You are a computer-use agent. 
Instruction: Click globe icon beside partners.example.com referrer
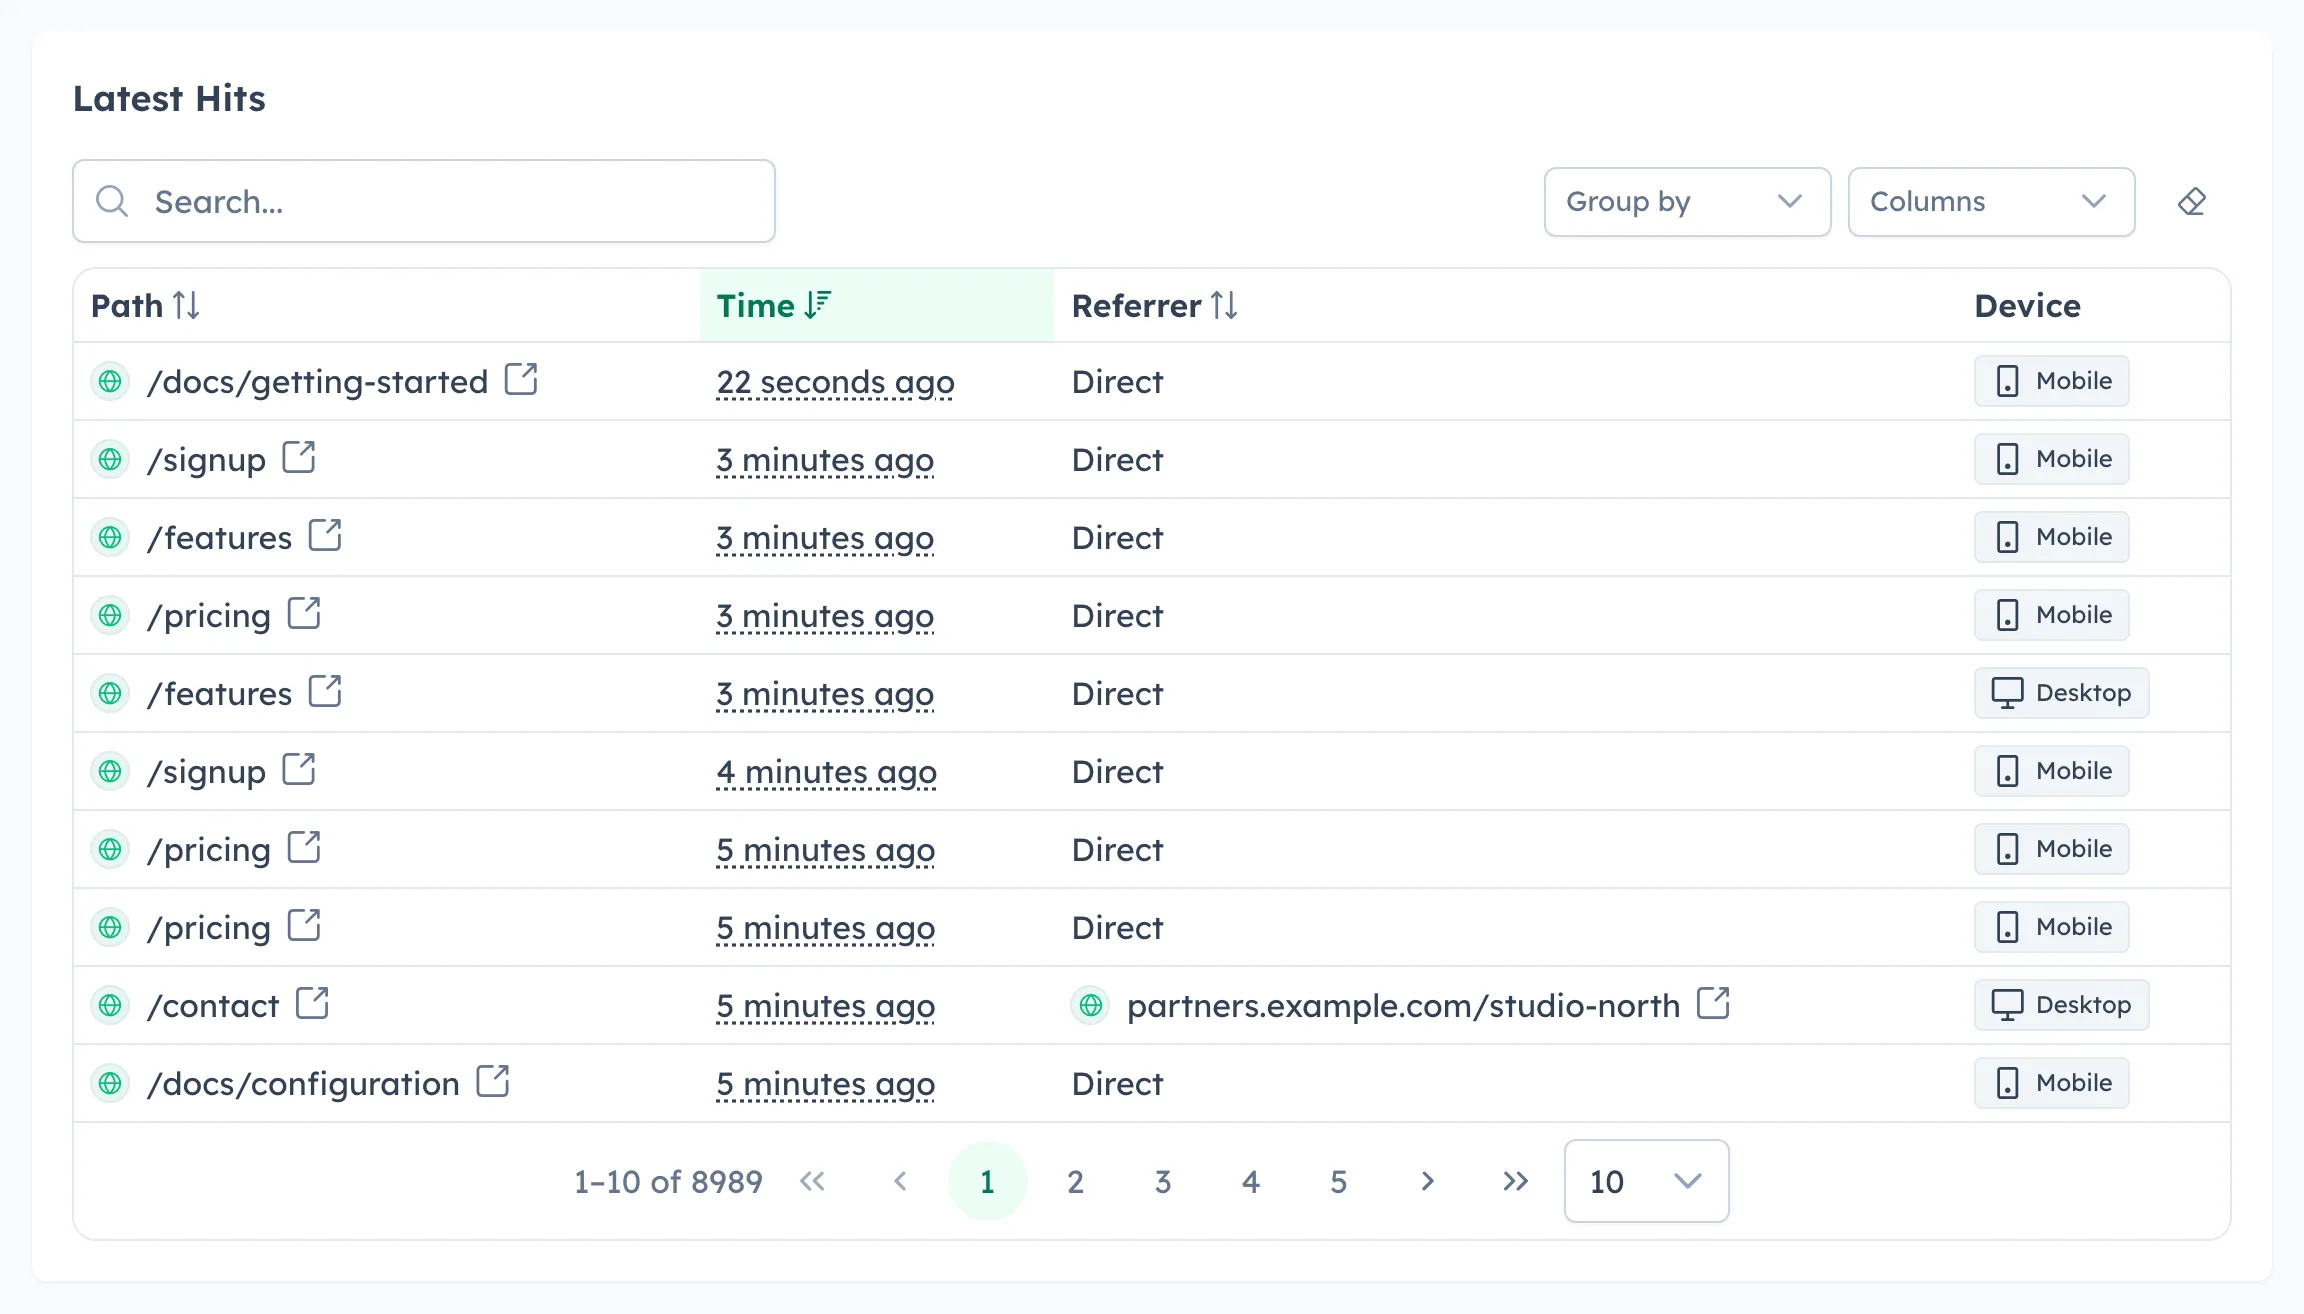[x=1091, y=1005]
